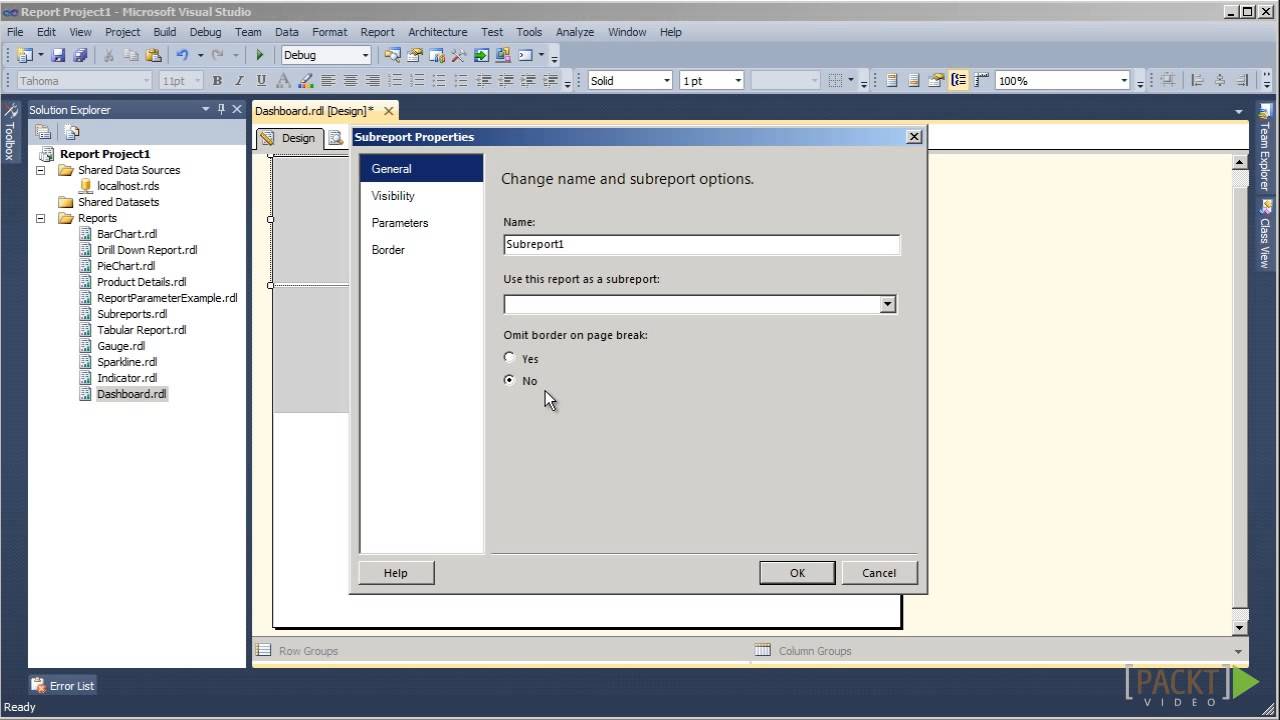Toggle the highlighted grouping pane icon
Screen dimensions: 1280x720
959,81
